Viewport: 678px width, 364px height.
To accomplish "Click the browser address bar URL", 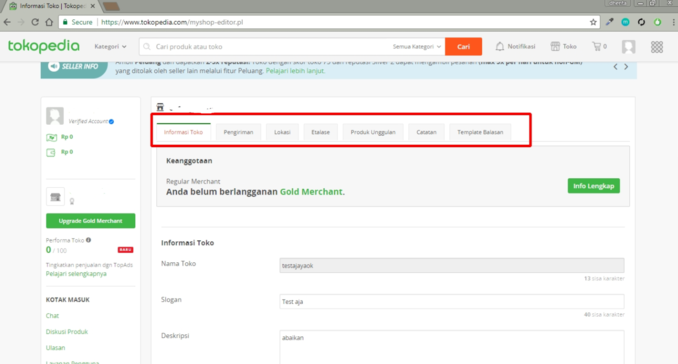I will pyautogui.click(x=172, y=22).
